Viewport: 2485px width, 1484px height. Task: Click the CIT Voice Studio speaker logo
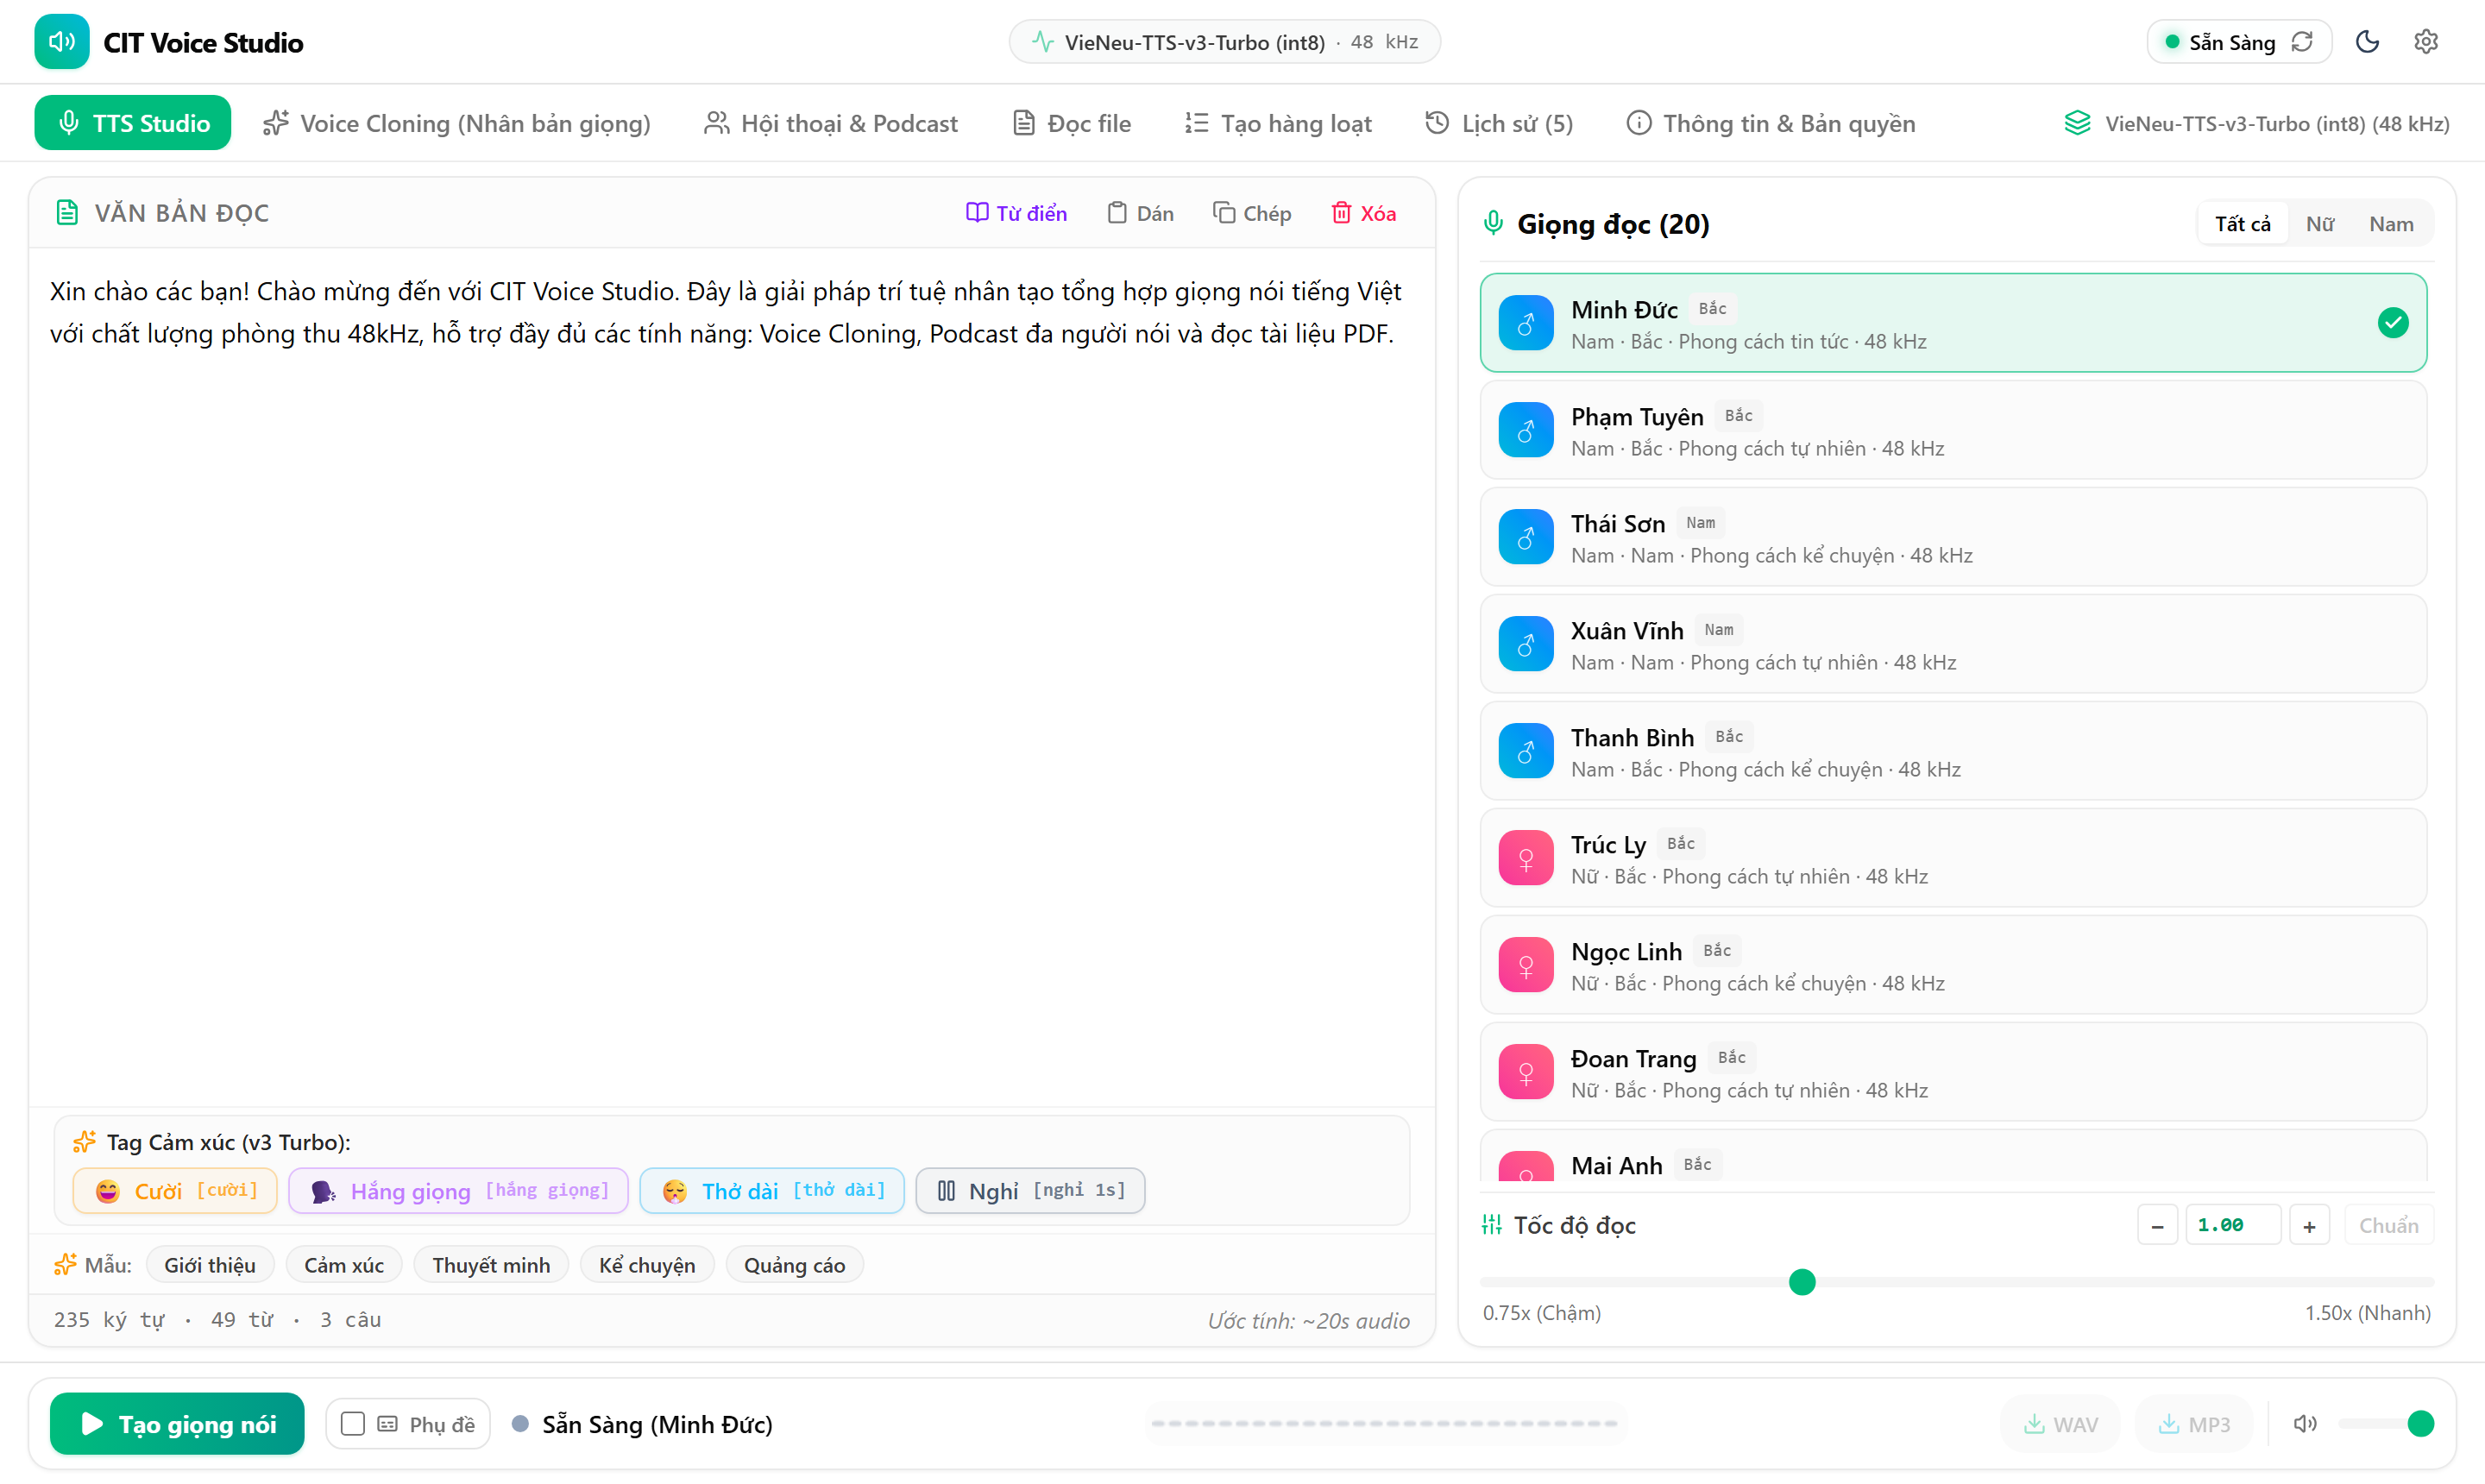(61, 42)
